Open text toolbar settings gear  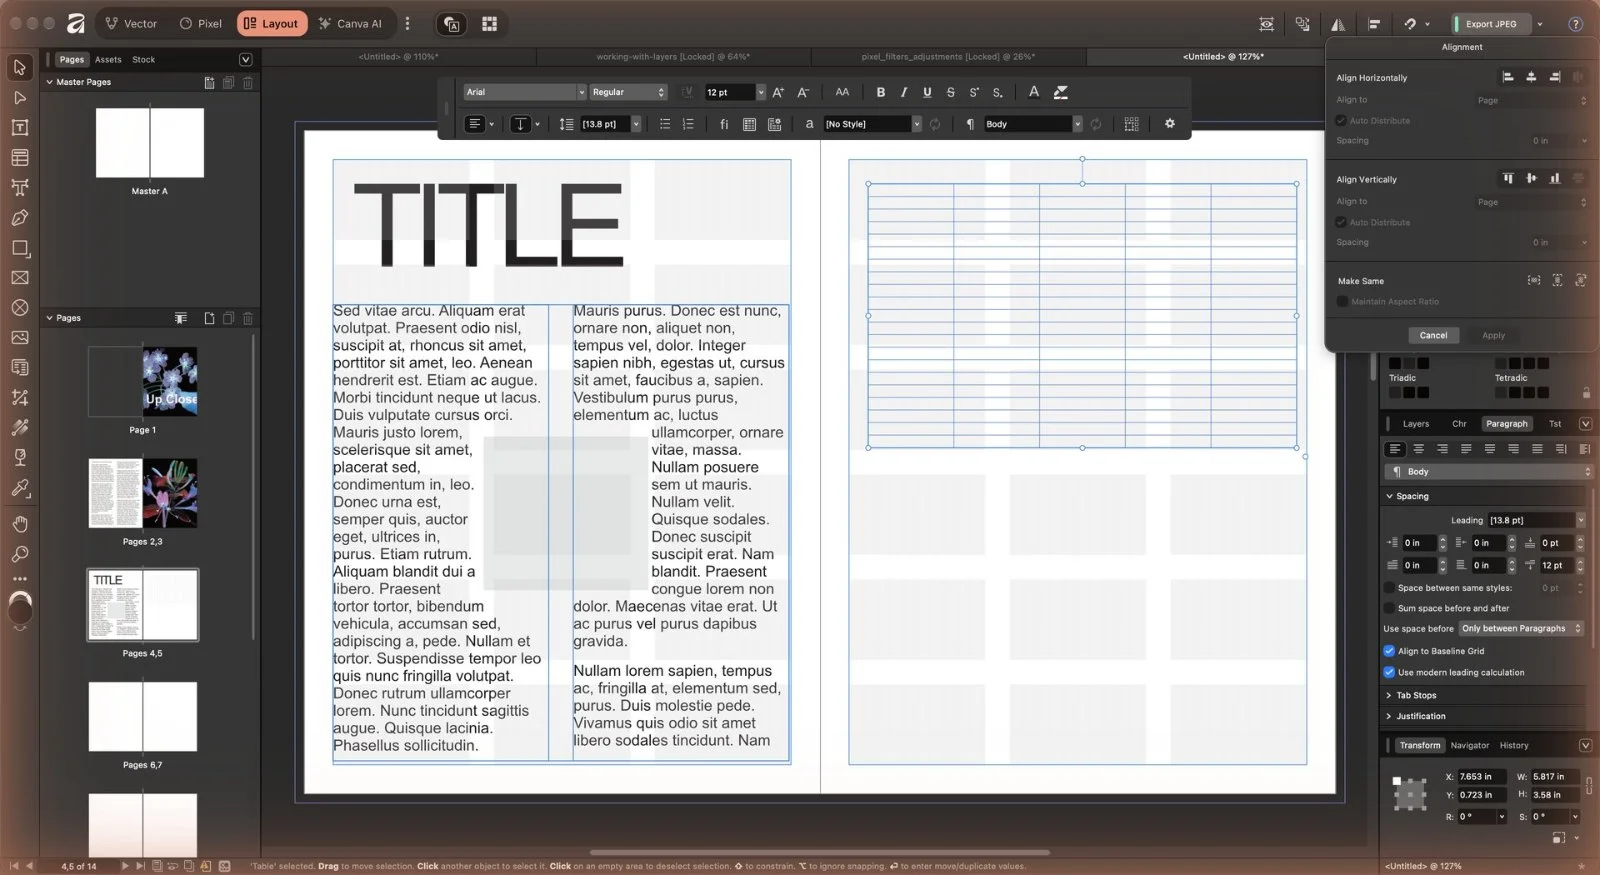[x=1170, y=124]
